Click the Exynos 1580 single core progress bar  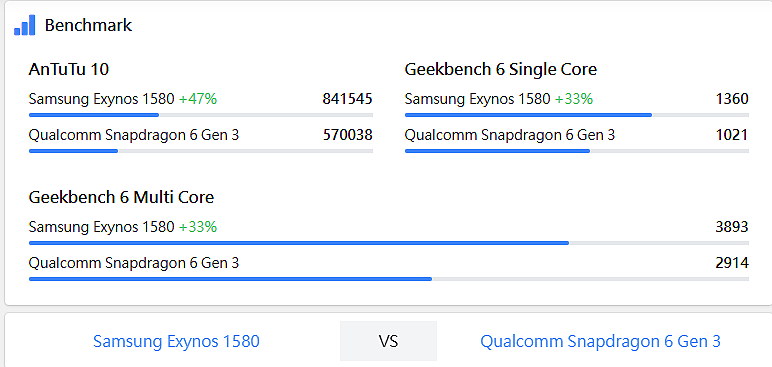[577, 115]
